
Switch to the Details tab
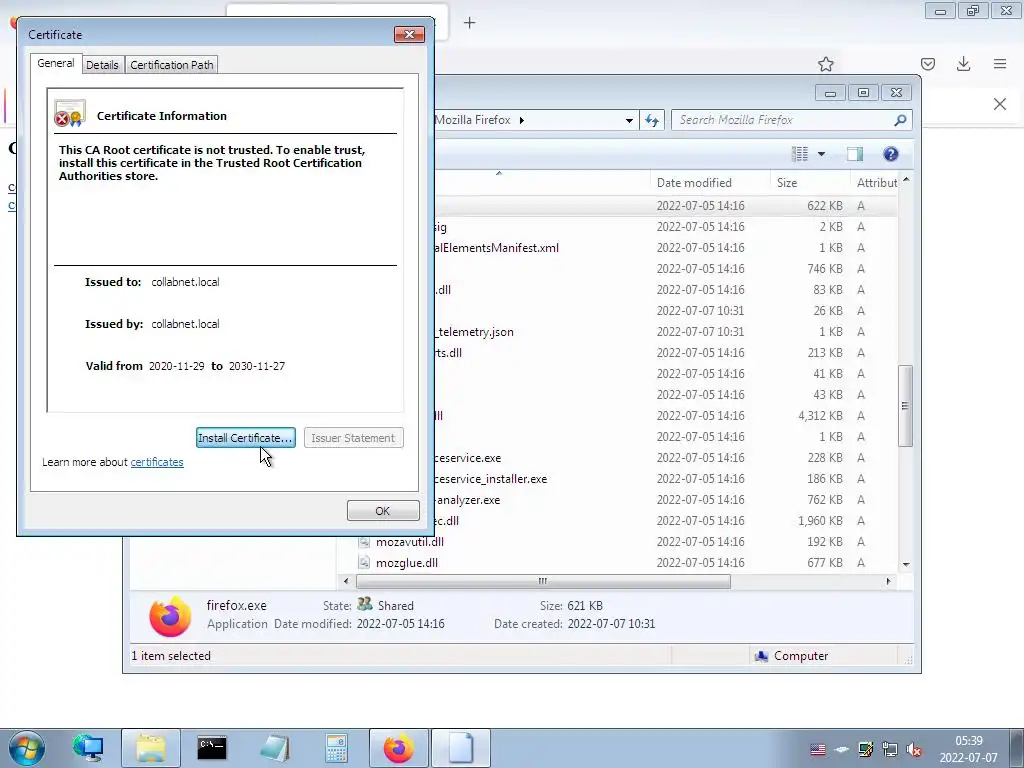tap(103, 65)
